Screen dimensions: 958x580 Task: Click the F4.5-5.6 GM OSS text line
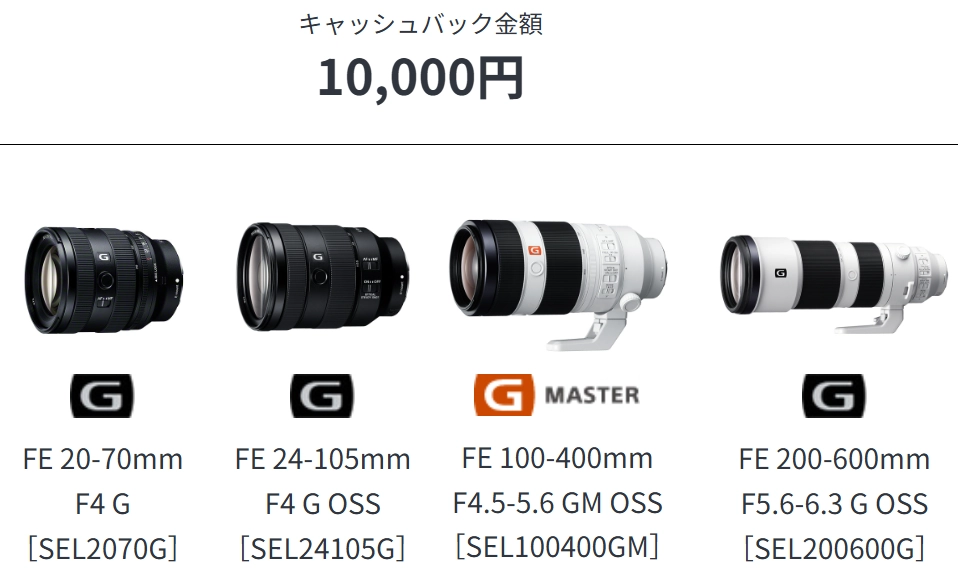click(x=558, y=503)
